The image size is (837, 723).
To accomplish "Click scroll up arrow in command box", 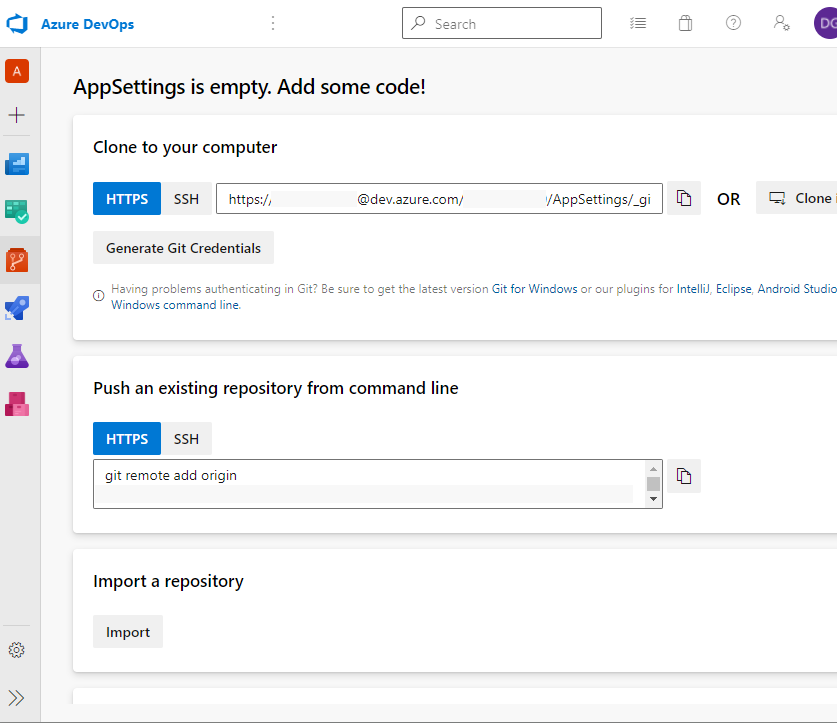I will (x=653, y=469).
